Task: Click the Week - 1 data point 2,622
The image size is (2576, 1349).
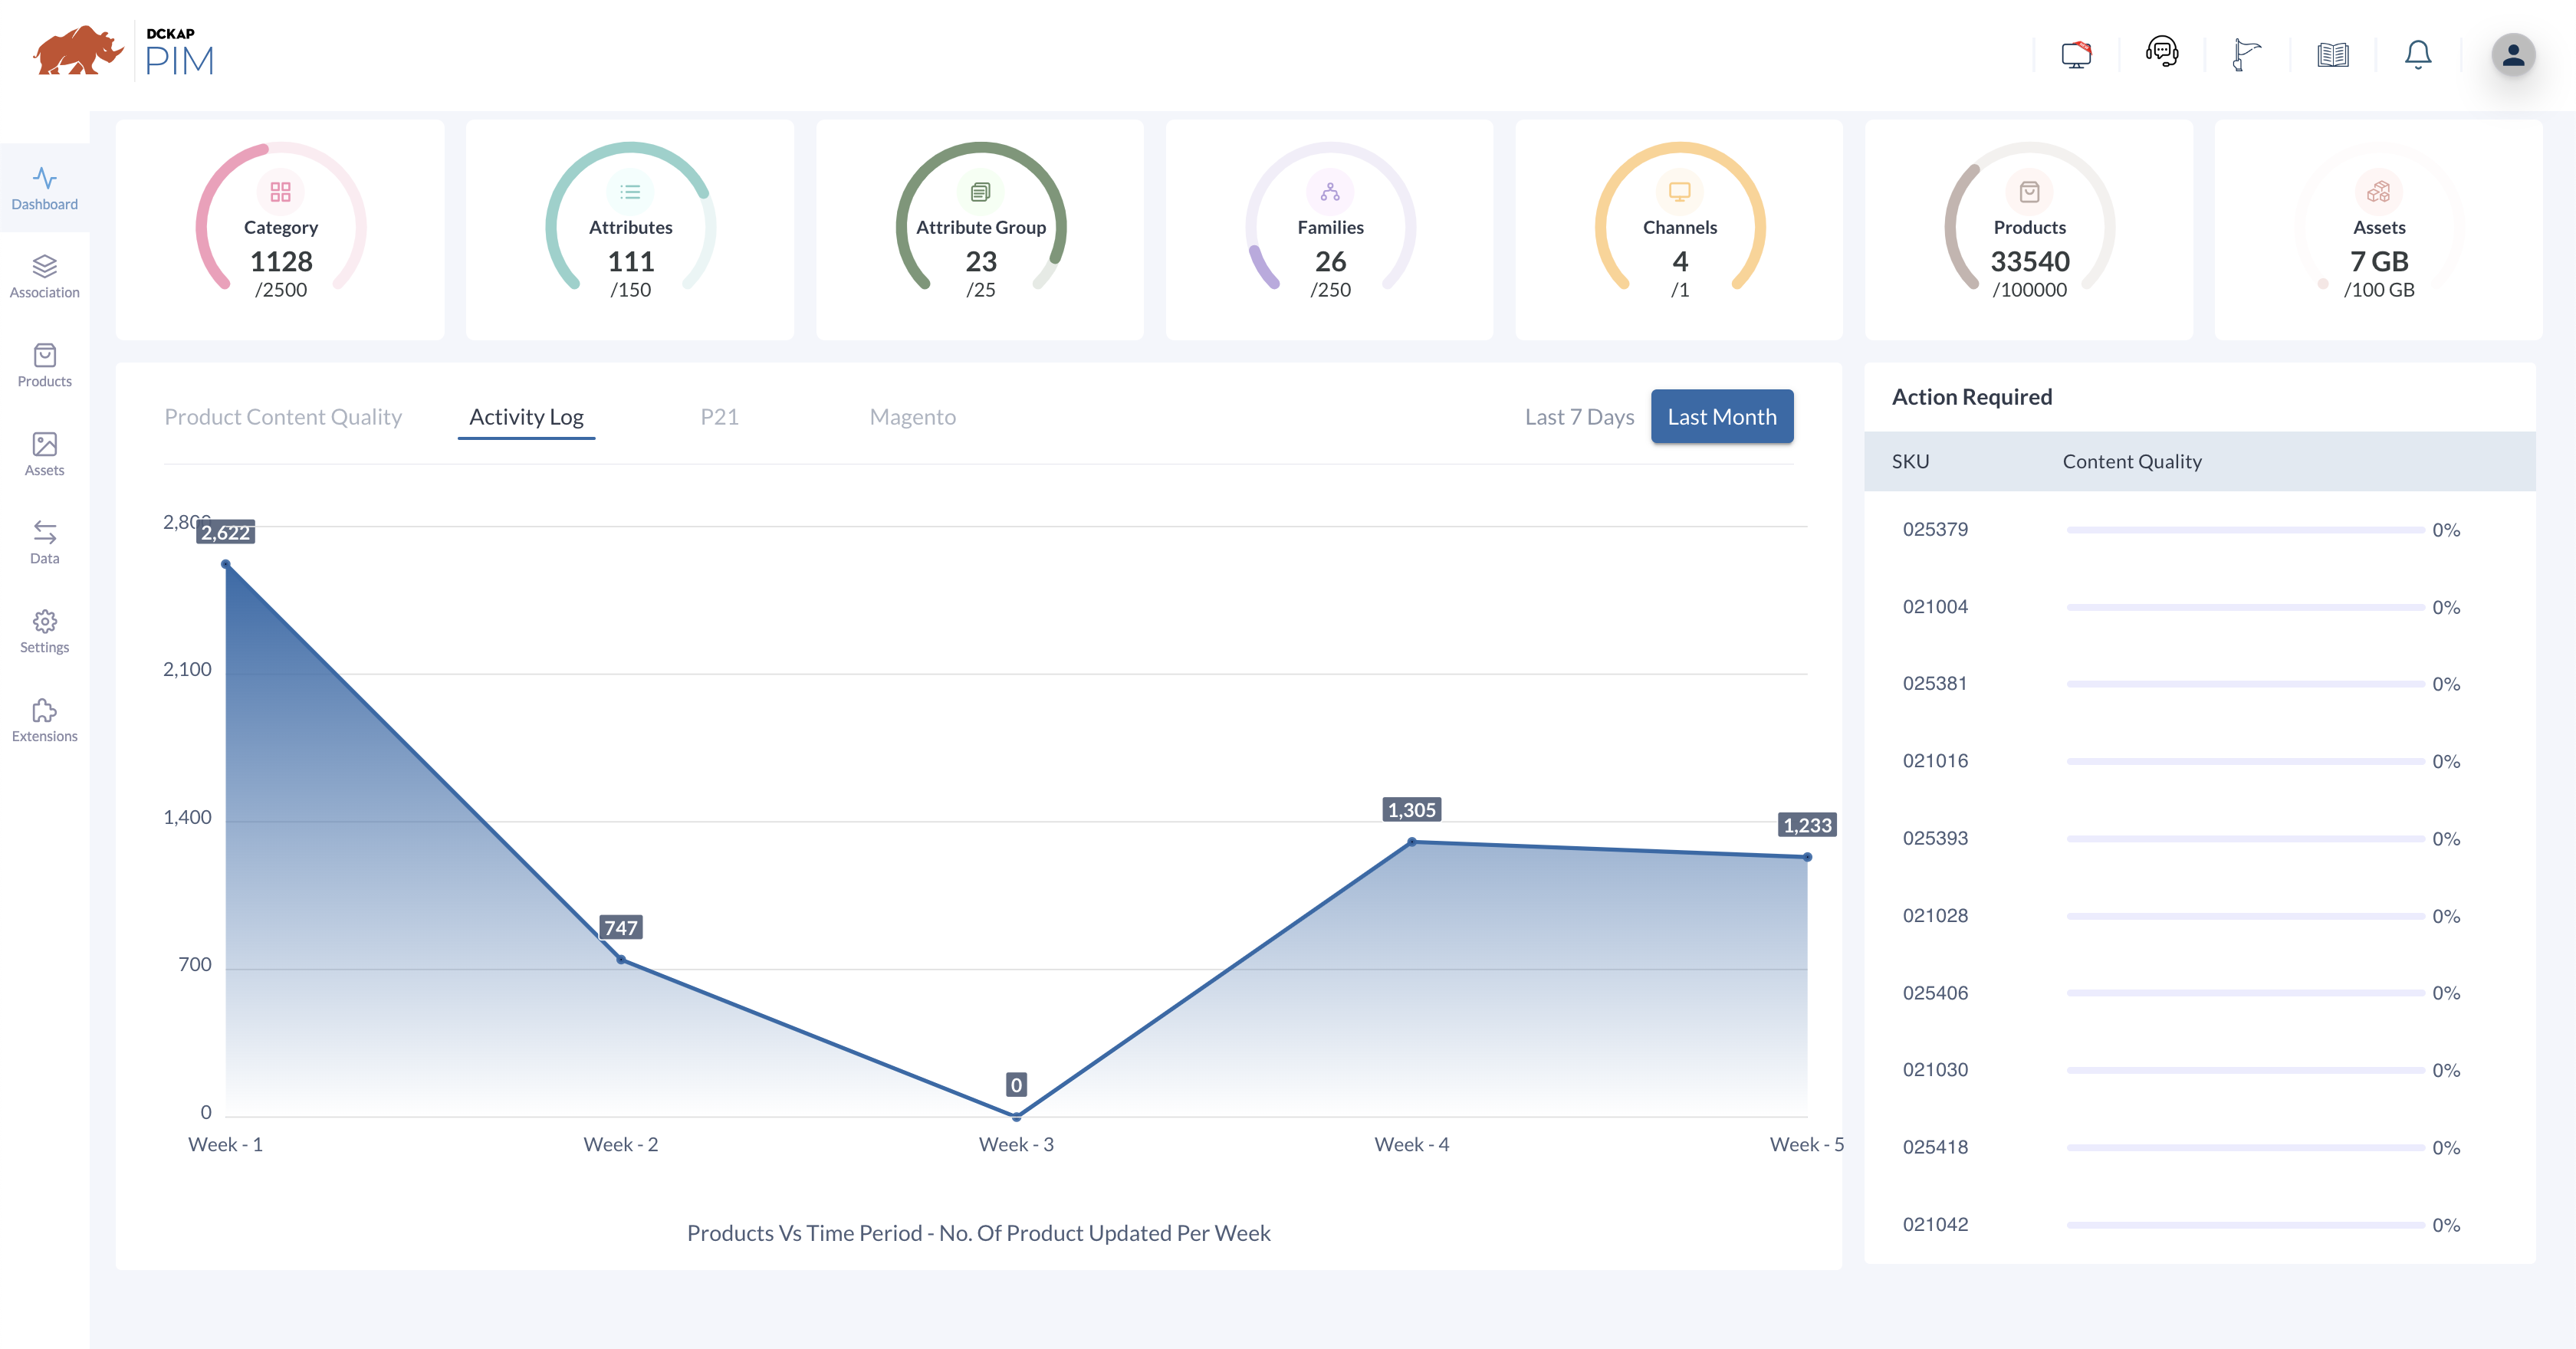Action: coord(226,565)
